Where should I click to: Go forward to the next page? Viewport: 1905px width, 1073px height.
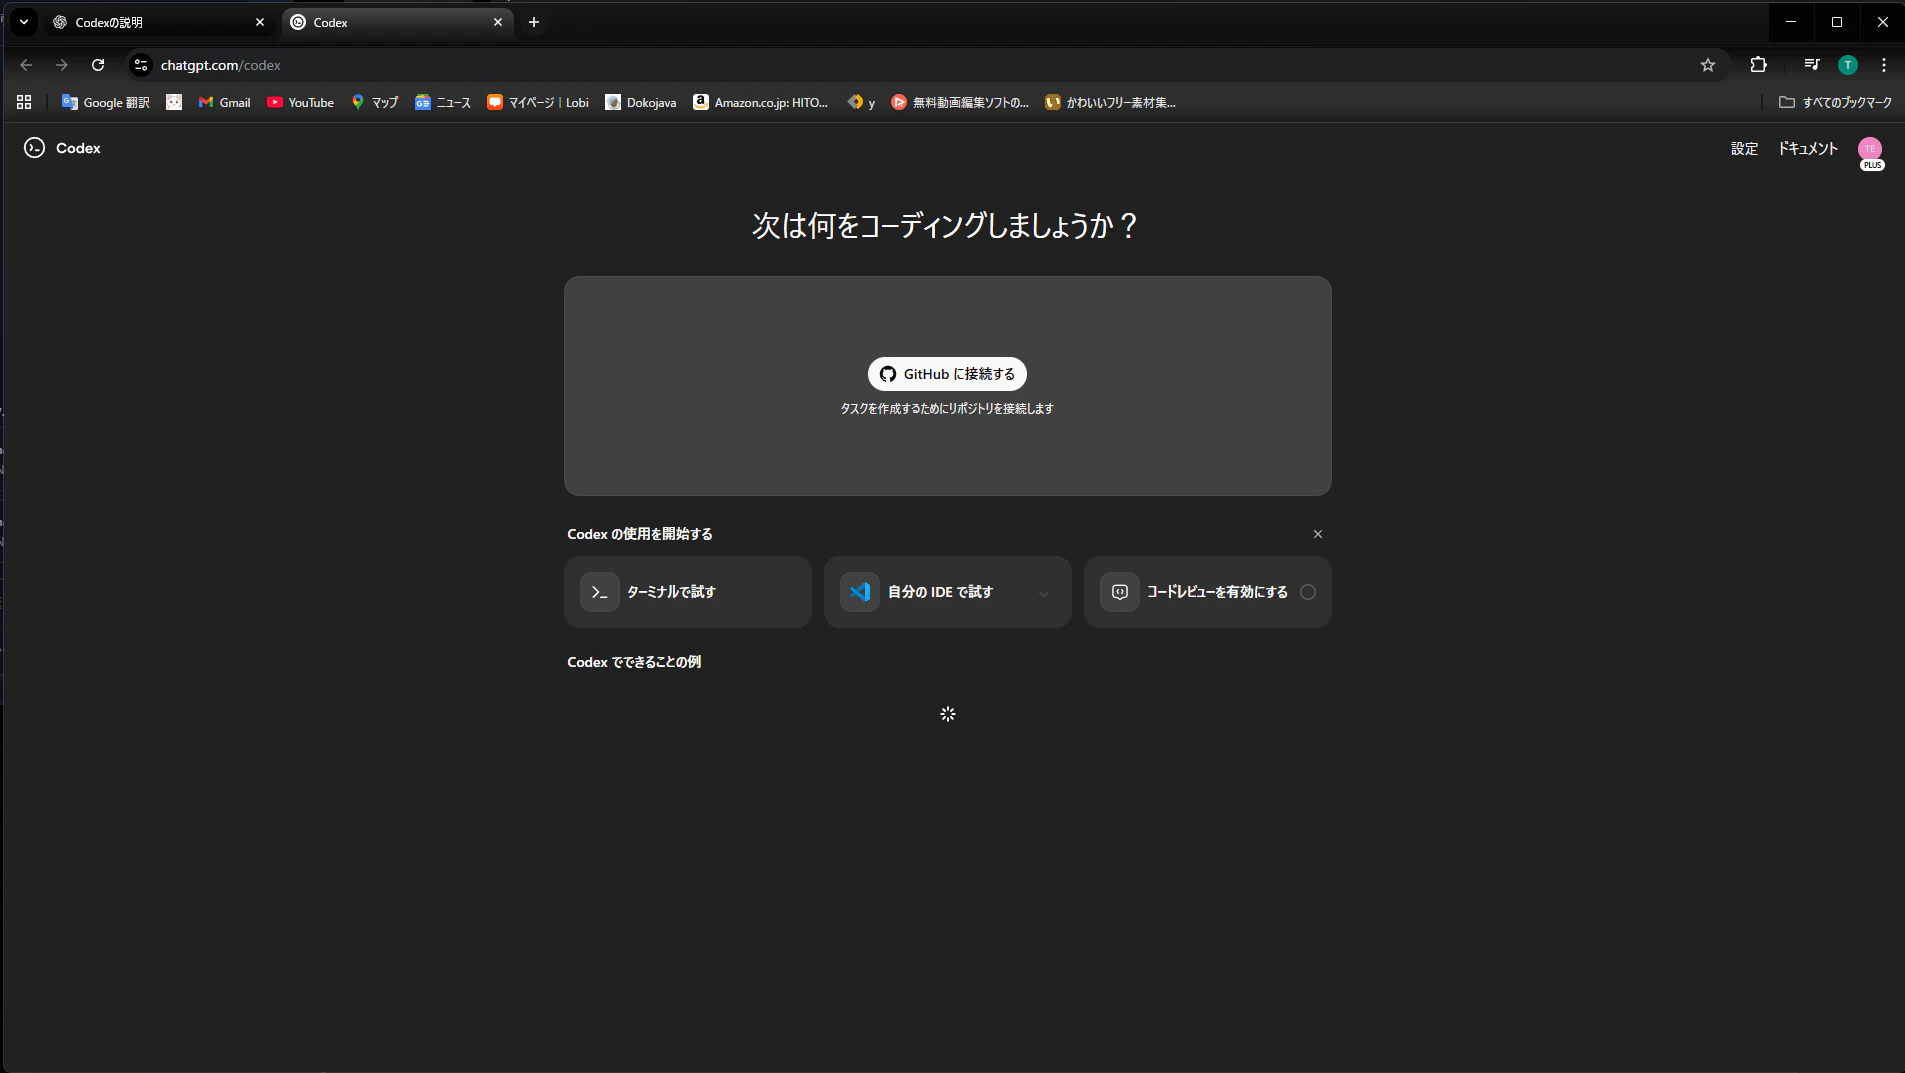pyautogui.click(x=62, y=65)
